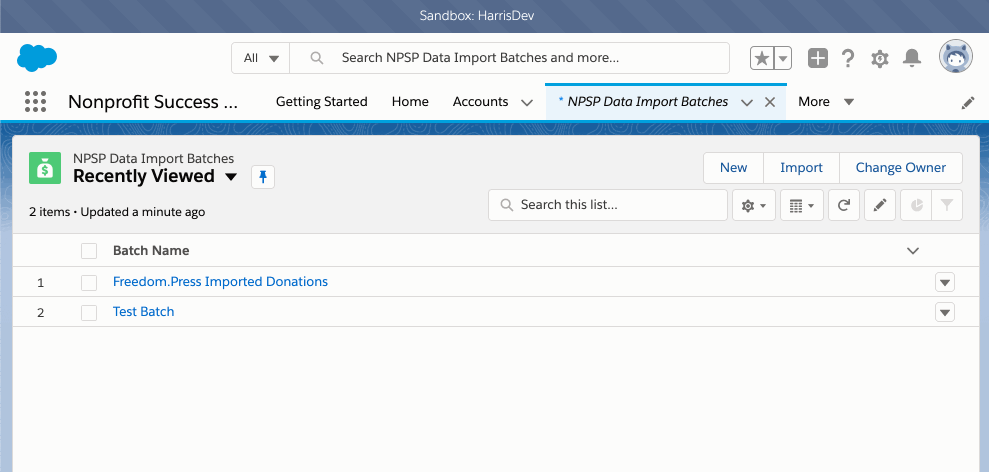
Task: Open the Batch Name column actions chevron
Action: coord(913,251)
